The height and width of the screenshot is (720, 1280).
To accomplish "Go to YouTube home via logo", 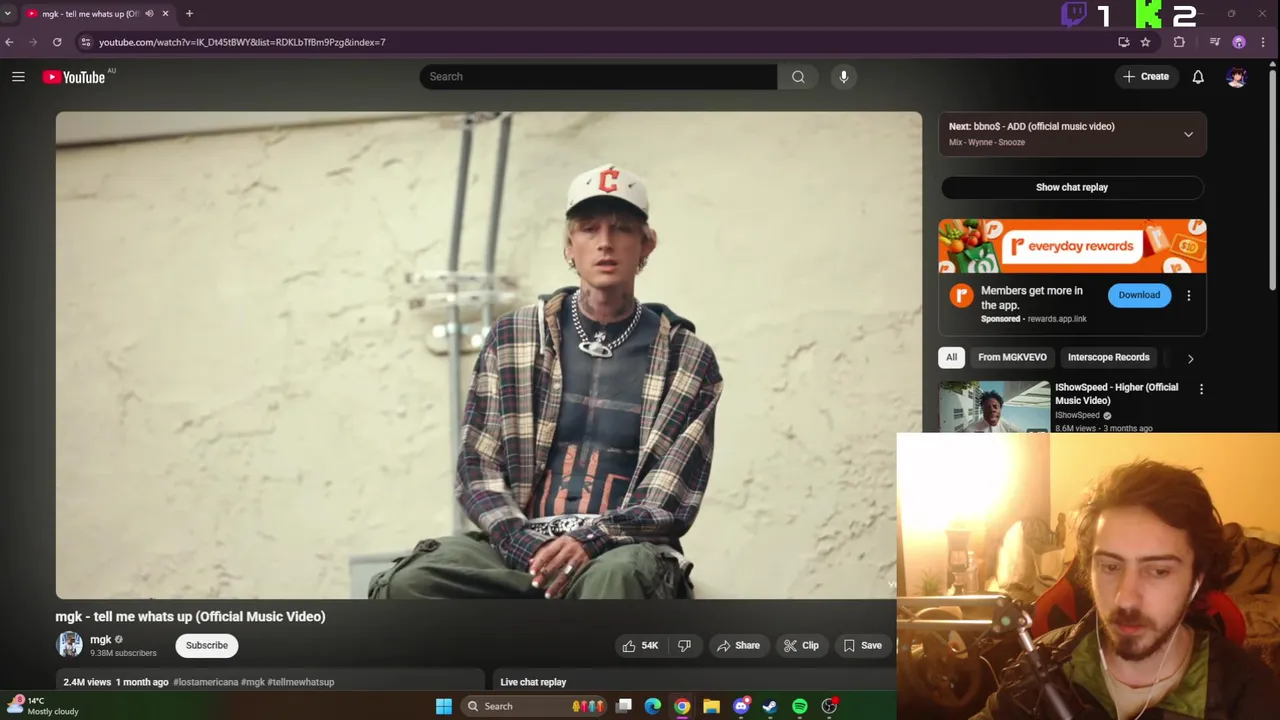I will click(74, 77).
